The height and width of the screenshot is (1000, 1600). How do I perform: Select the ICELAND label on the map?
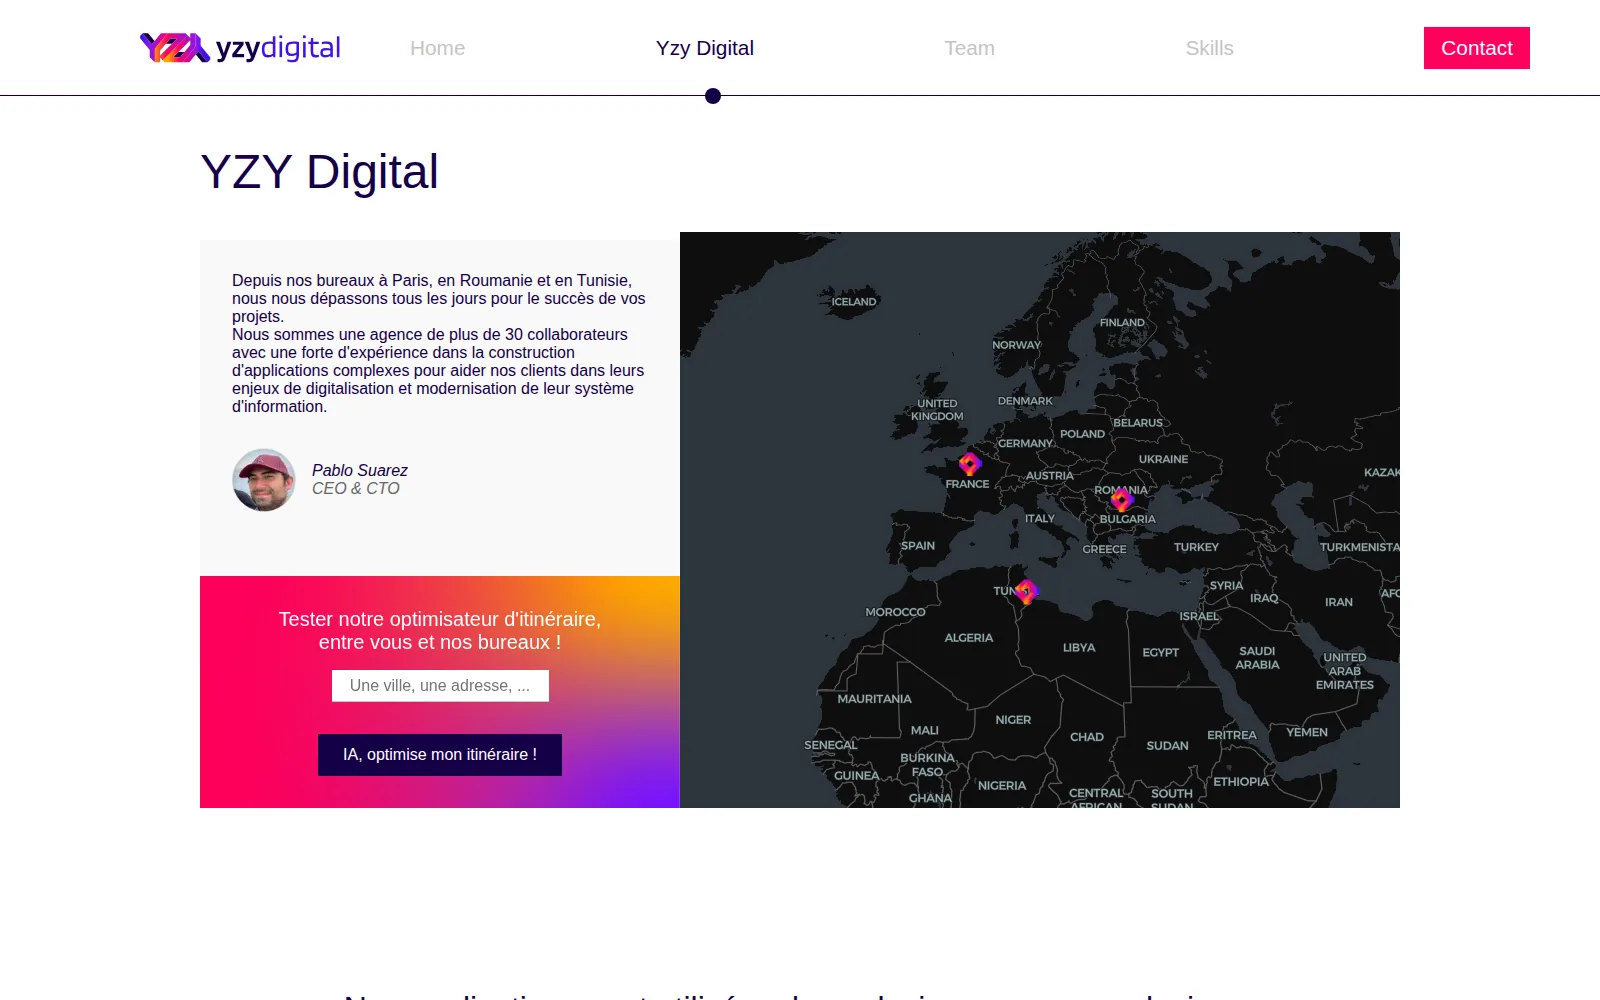pyautogui.click(x=854, y=302)
